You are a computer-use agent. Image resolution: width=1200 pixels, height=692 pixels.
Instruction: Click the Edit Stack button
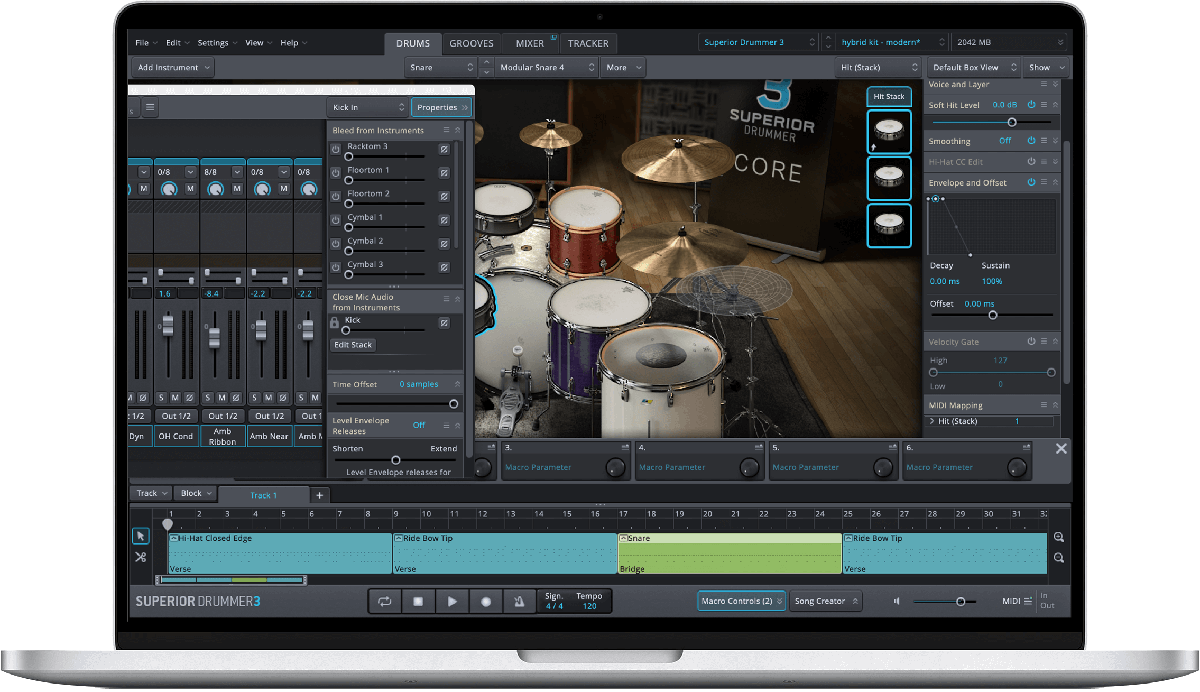coord(352,345)
